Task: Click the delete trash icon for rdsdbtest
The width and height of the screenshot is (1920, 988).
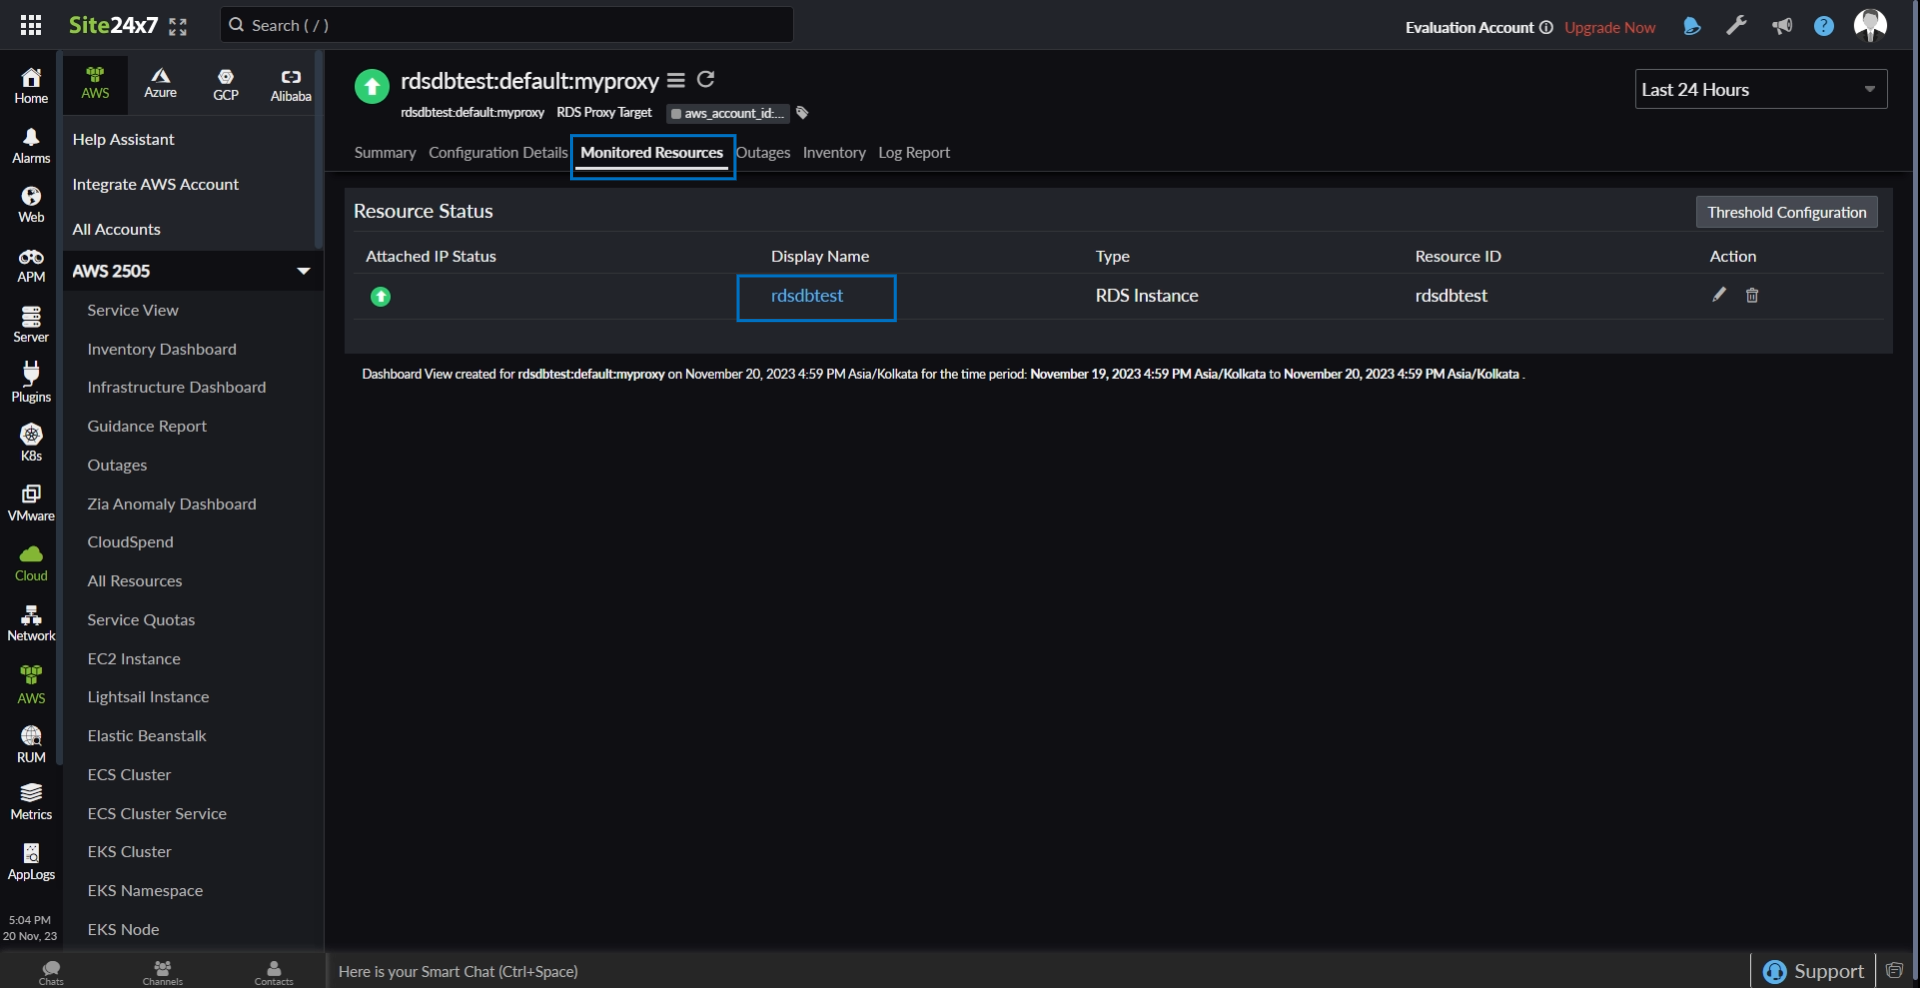Action: pyautogui.click(x=1752, y=295)
